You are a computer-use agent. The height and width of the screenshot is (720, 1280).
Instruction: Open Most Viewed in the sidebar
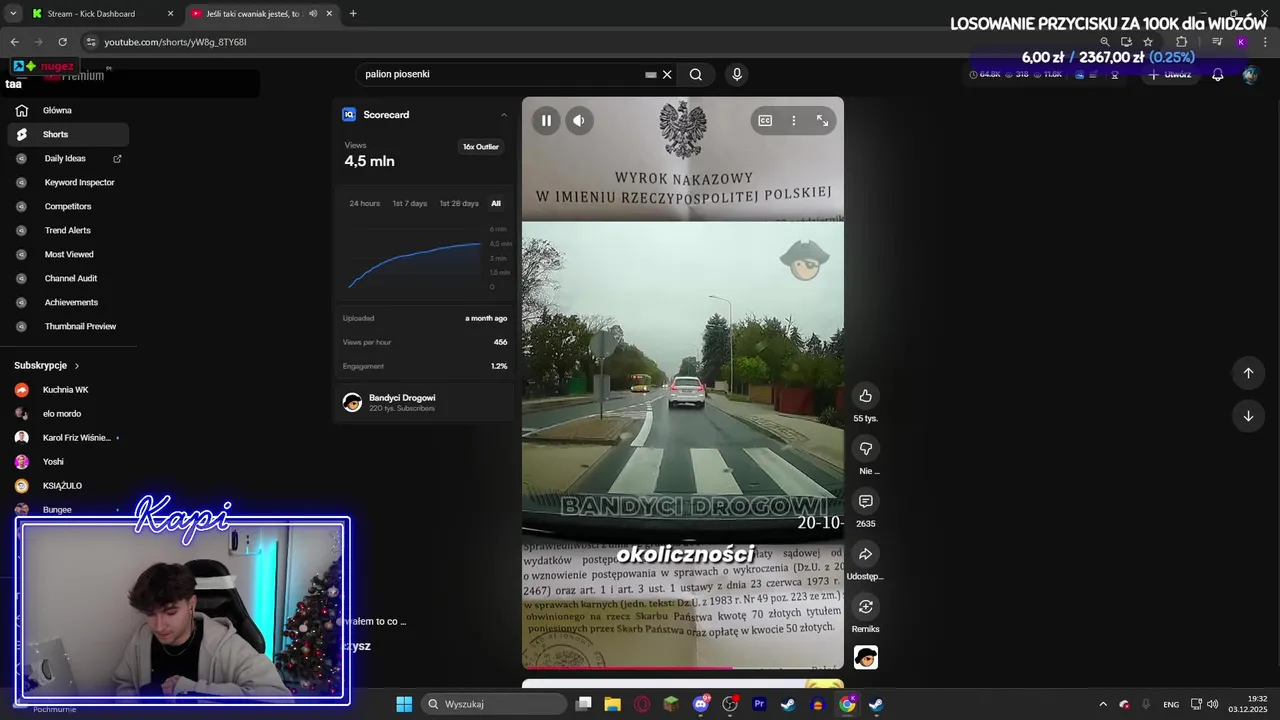click(68, 254)
